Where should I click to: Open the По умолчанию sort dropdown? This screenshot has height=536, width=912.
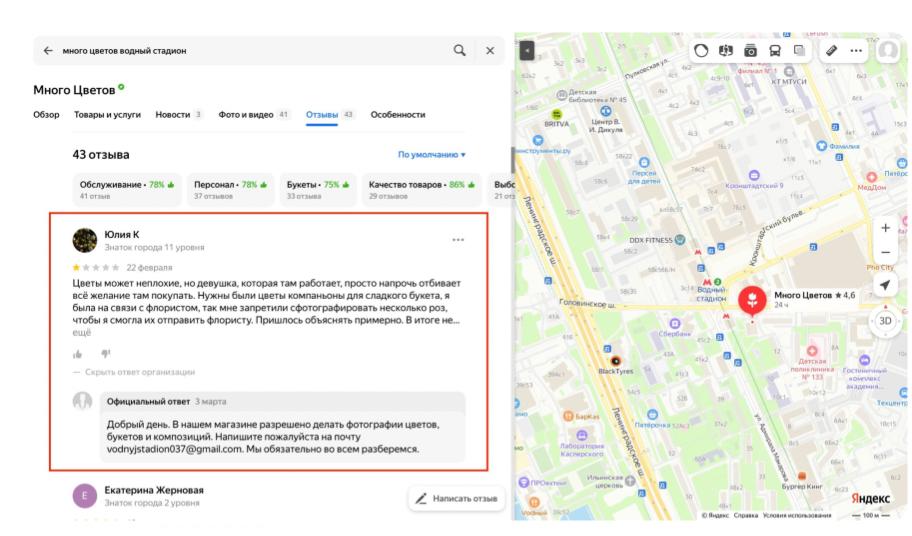[432, 155]
